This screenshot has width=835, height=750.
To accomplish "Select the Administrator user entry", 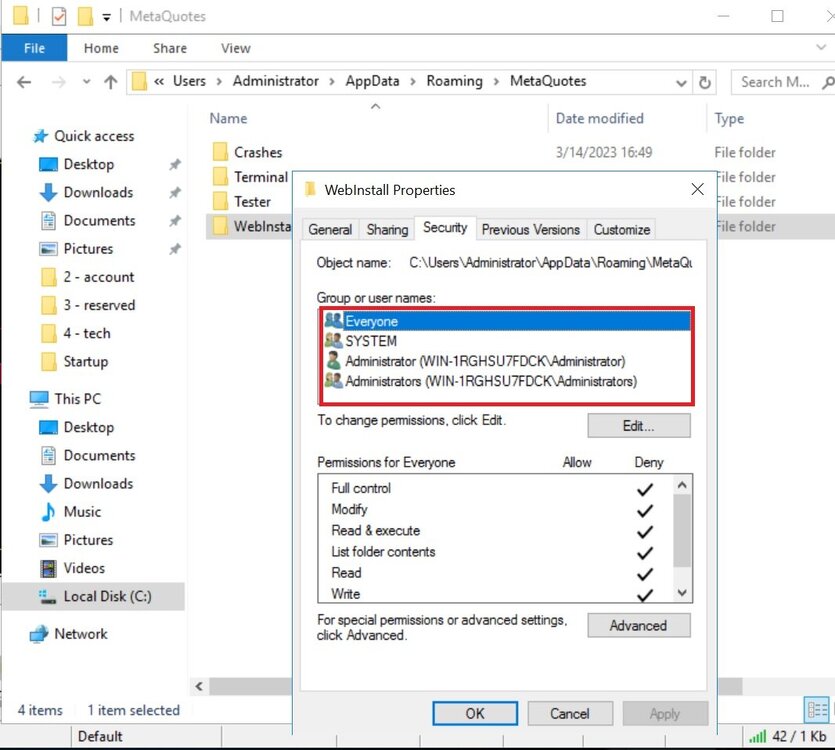I will click(x=506, y=361).
